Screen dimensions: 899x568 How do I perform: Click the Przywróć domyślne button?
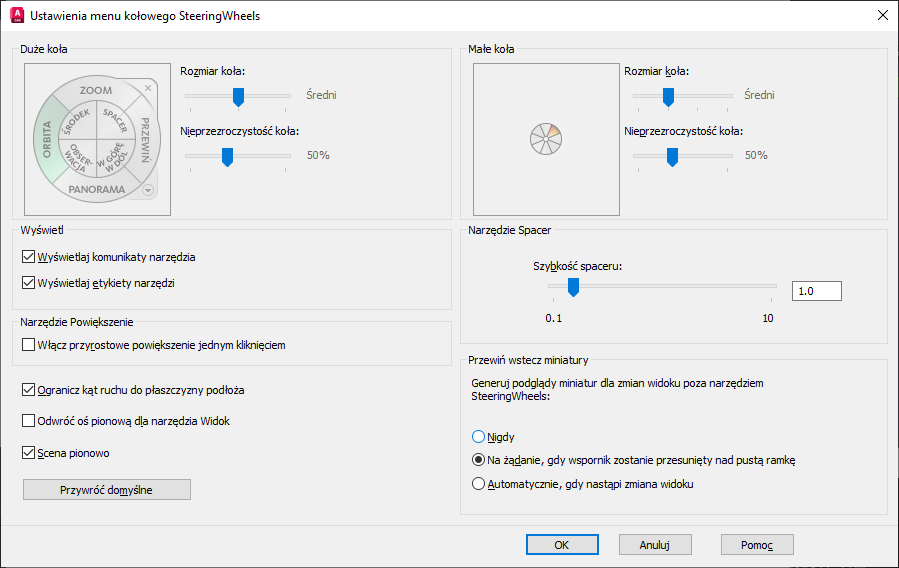[x=107, y=489]
